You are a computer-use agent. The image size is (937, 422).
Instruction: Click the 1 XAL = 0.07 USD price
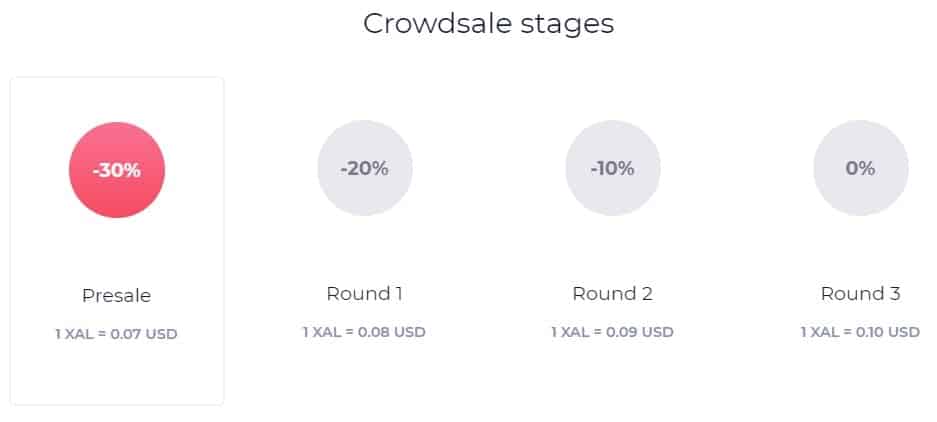(x=117, y=334)
